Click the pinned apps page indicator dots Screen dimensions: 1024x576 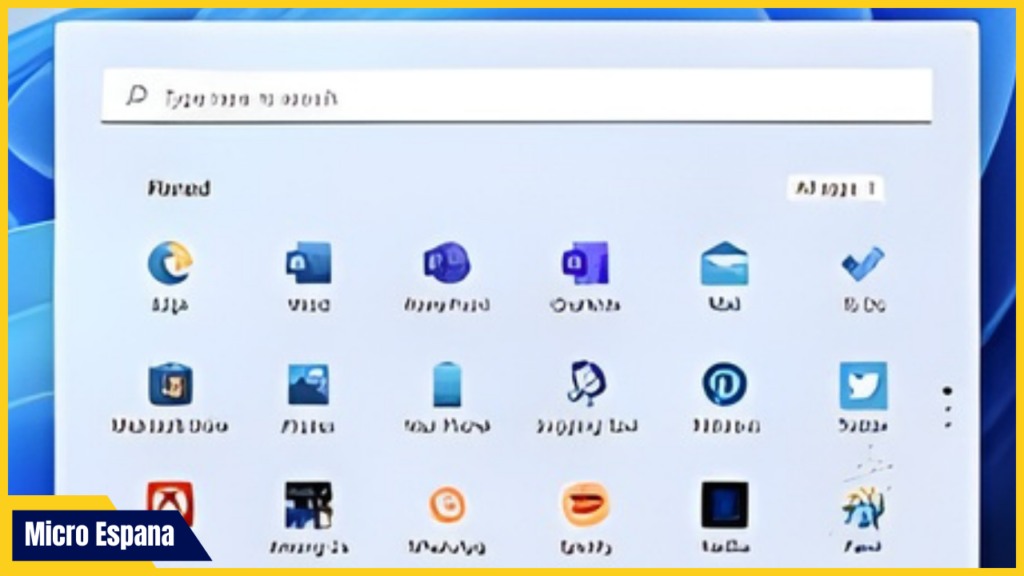[947, 407]
